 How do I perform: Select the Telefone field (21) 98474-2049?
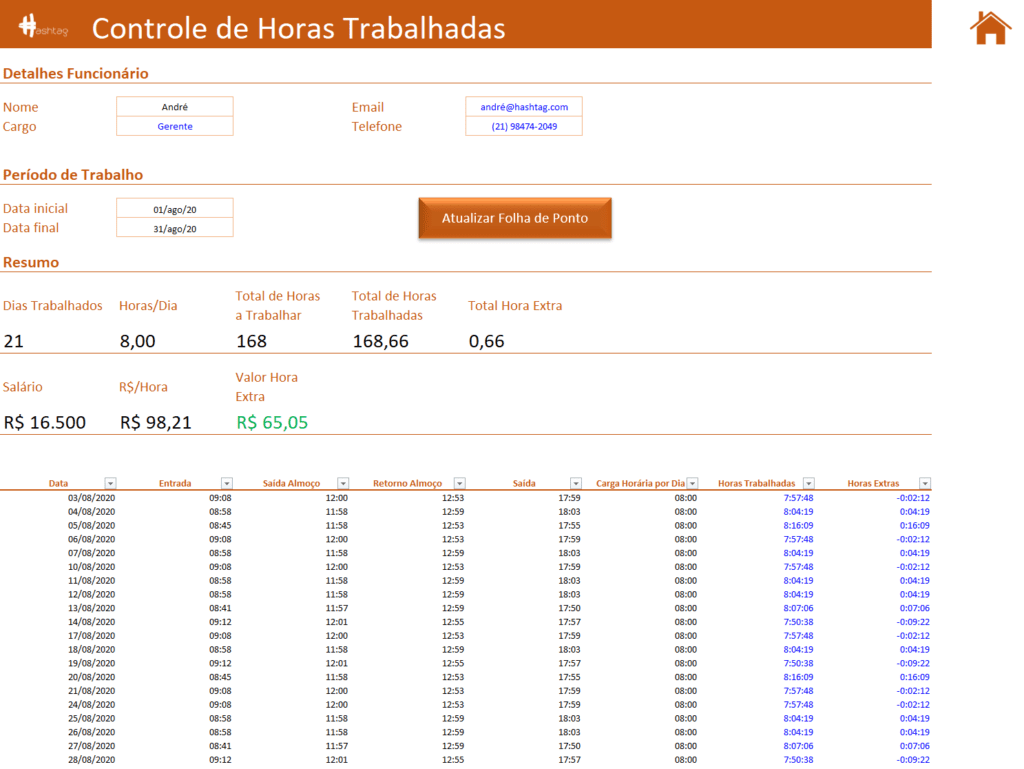524,126
